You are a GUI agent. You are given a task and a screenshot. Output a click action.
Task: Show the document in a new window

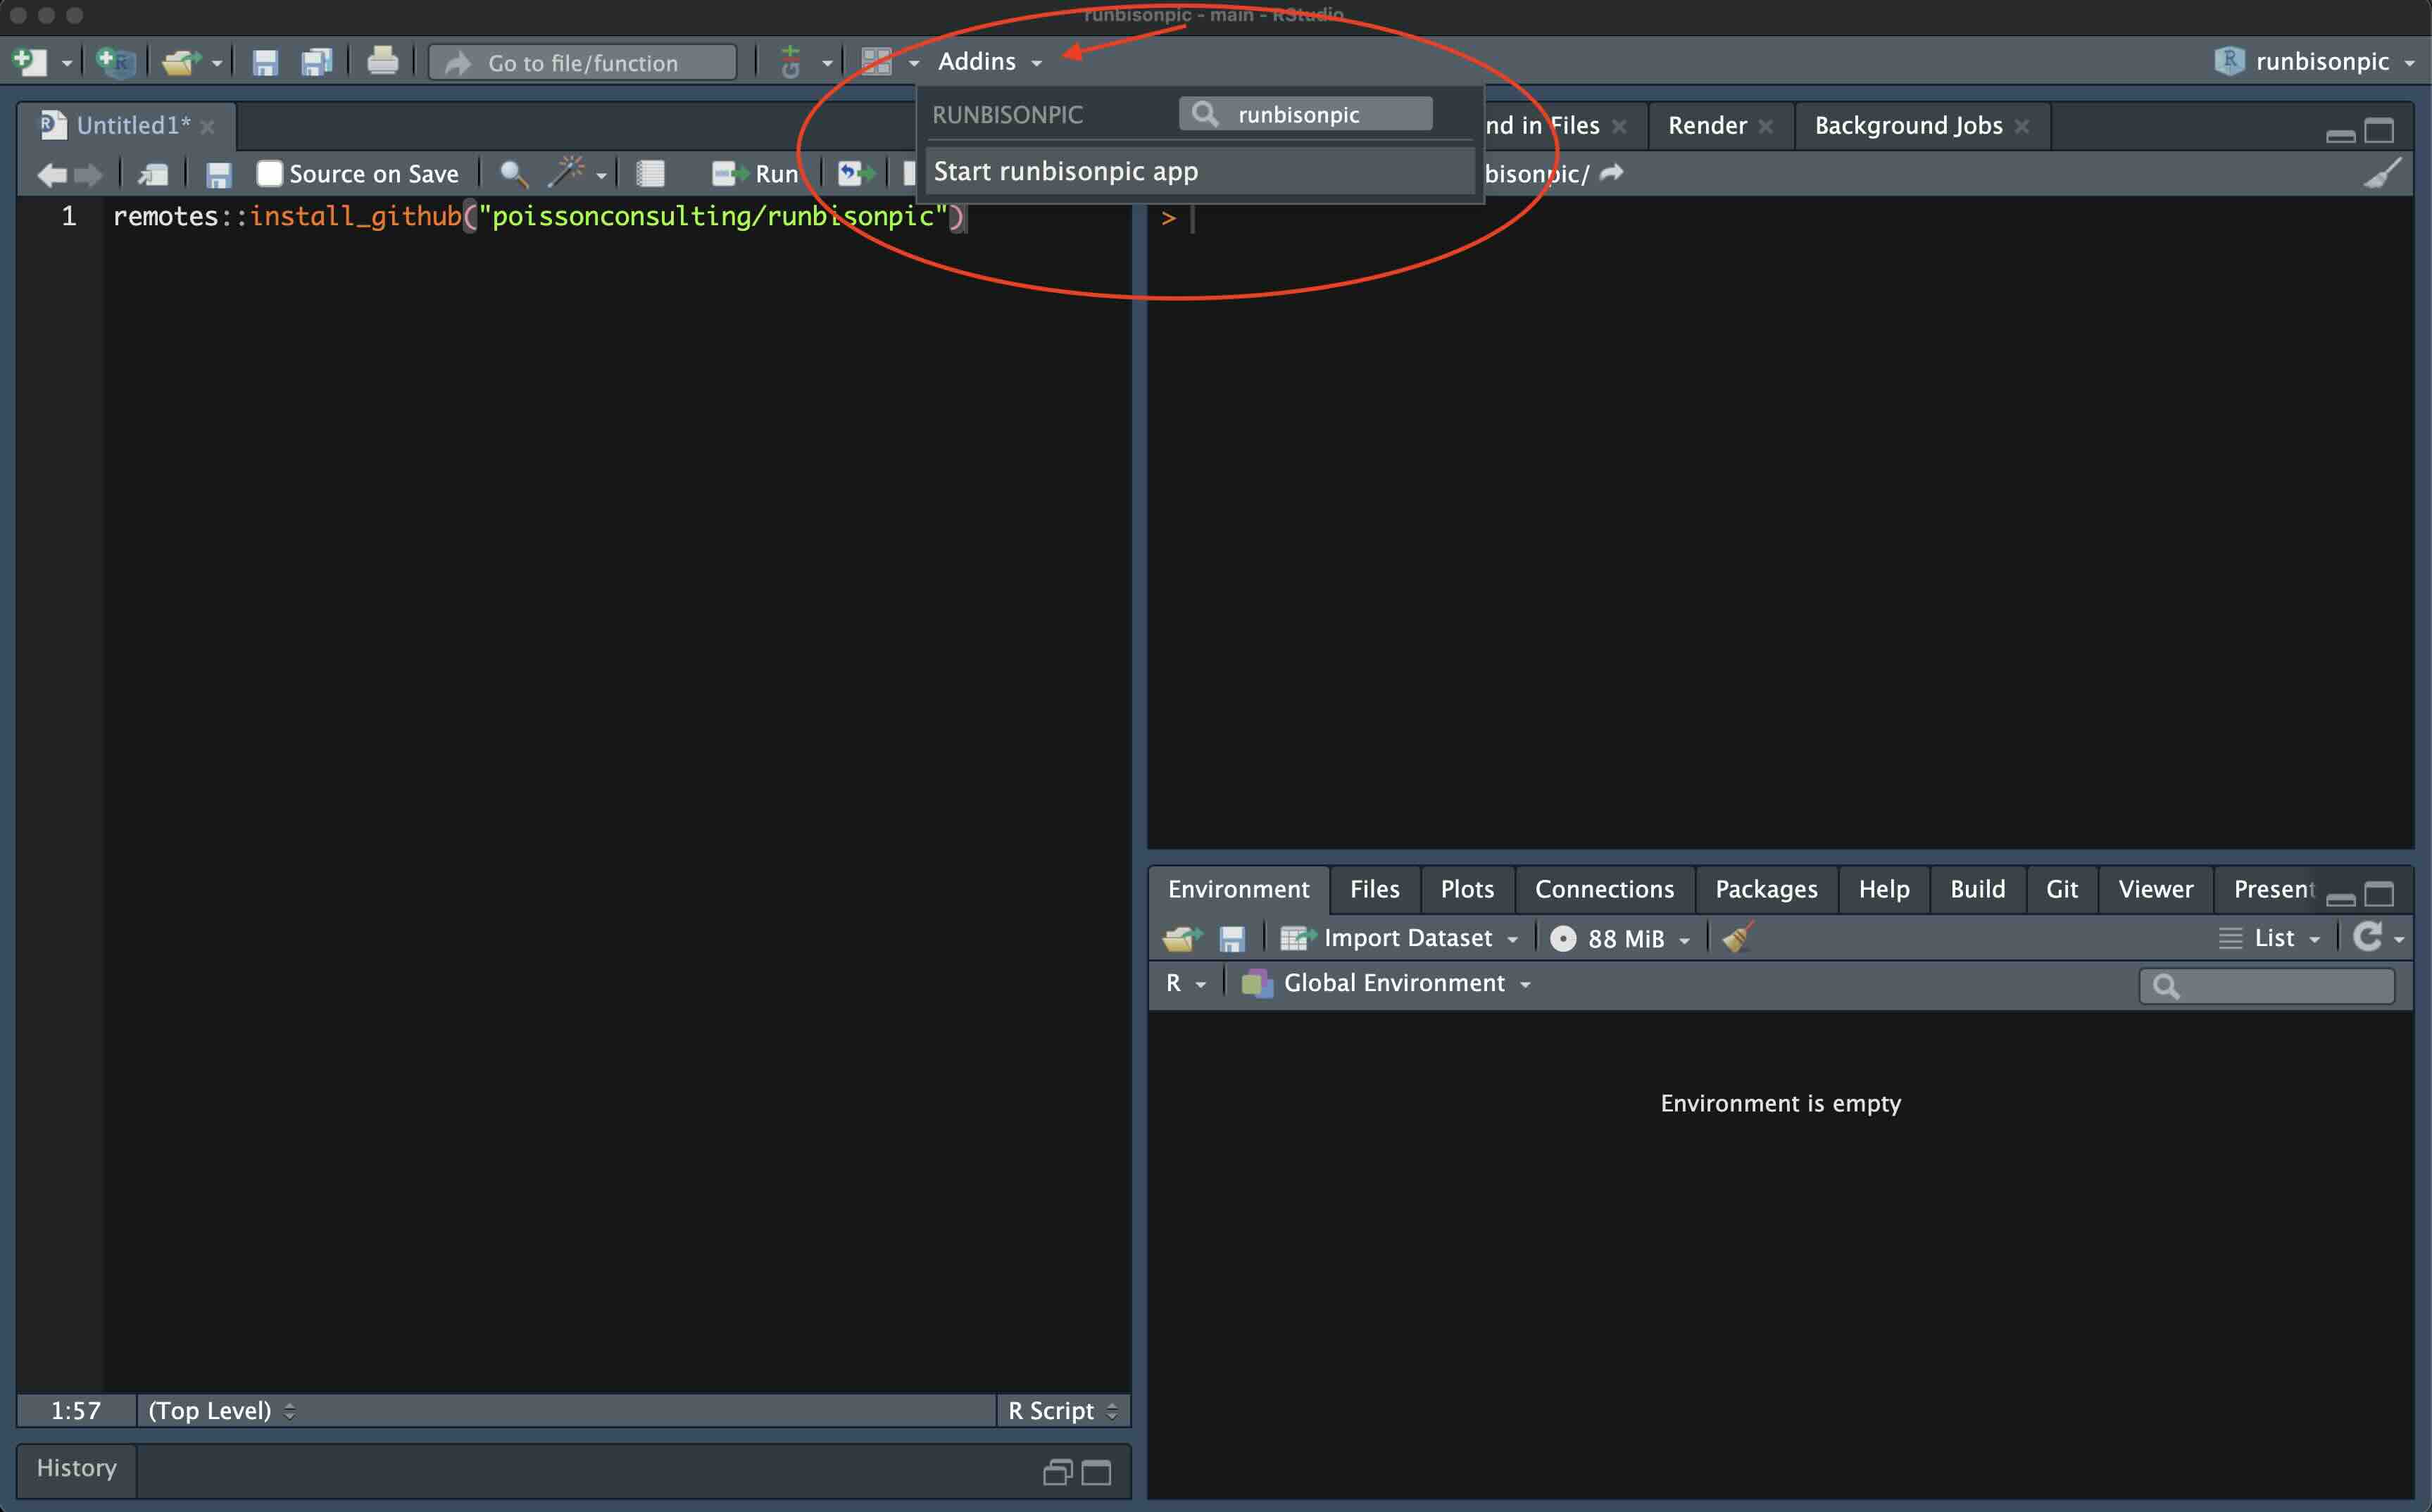tap(153, 174)
